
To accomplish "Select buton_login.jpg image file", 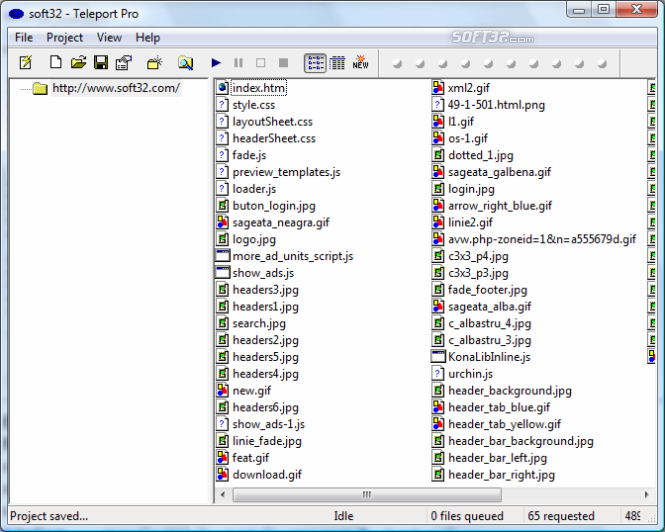I will click(x=274, y=206).
